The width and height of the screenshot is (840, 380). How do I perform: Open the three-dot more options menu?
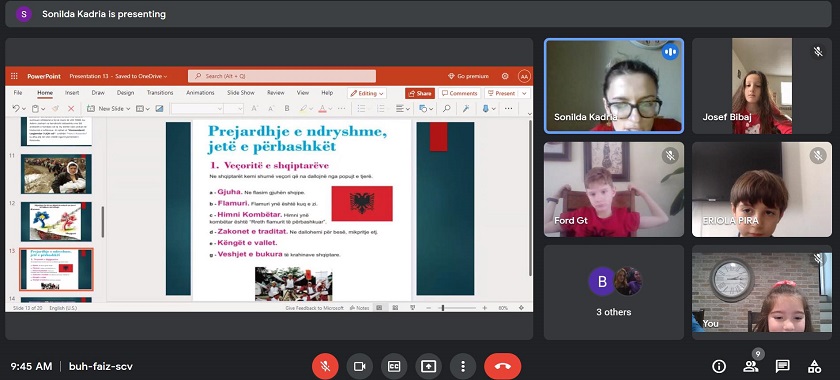pos(463,366)
